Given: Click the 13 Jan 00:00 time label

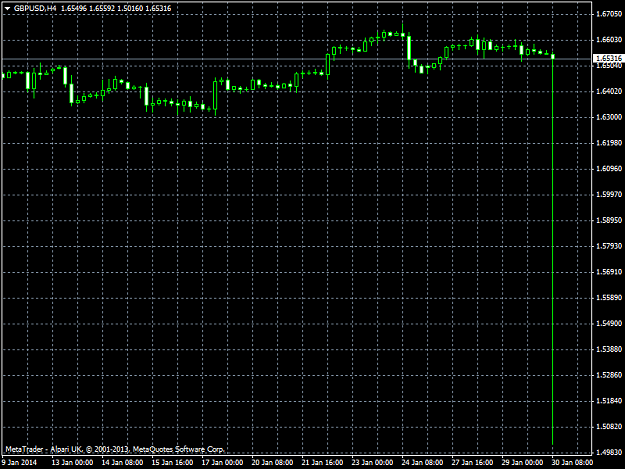Looking at the screenshot, I should (73, 462).
